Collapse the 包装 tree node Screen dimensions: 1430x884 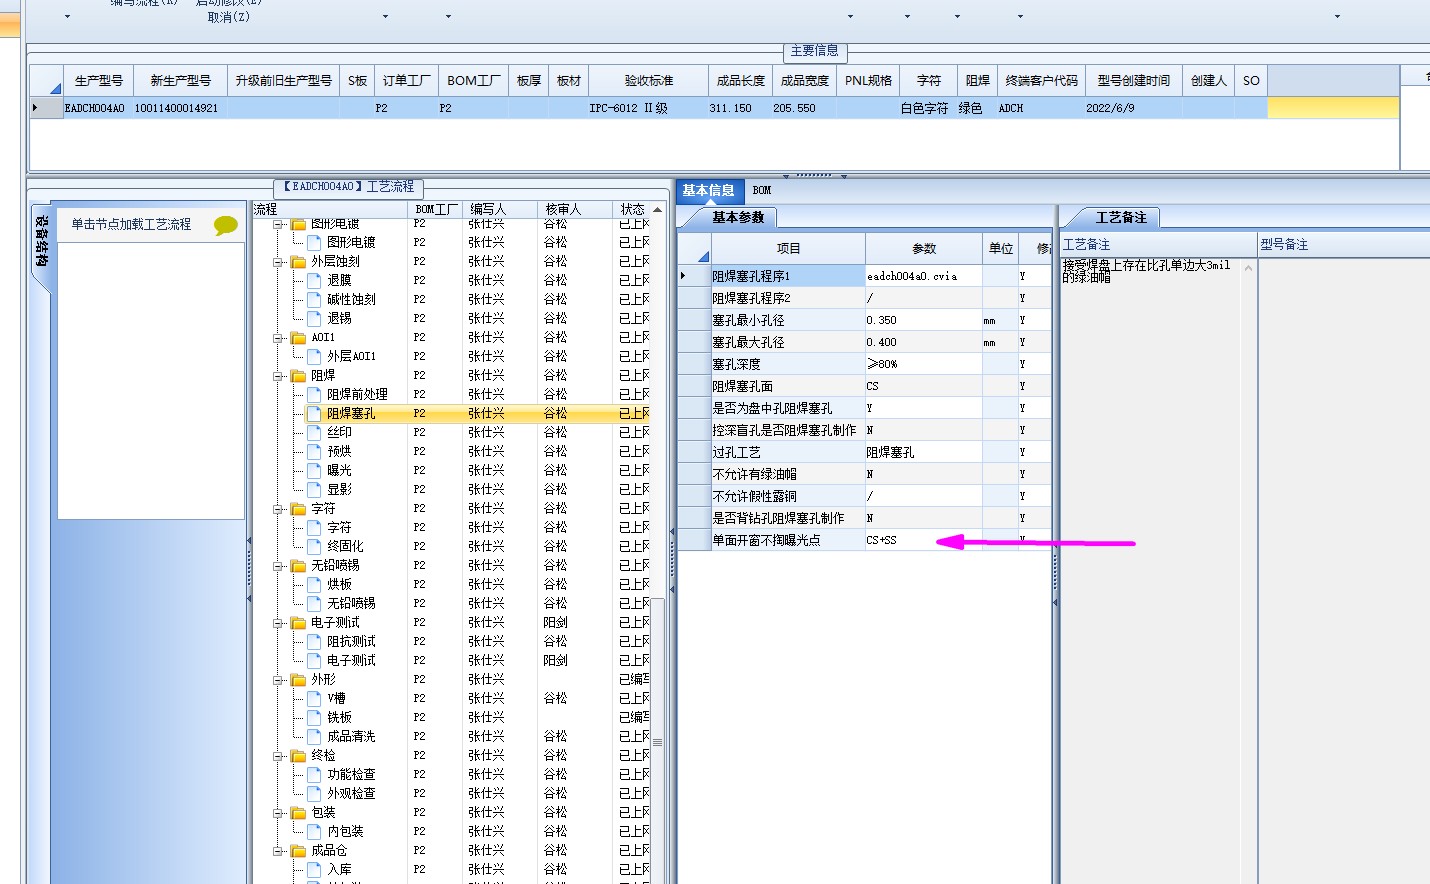pyautogui.click(x=278, y=813)
